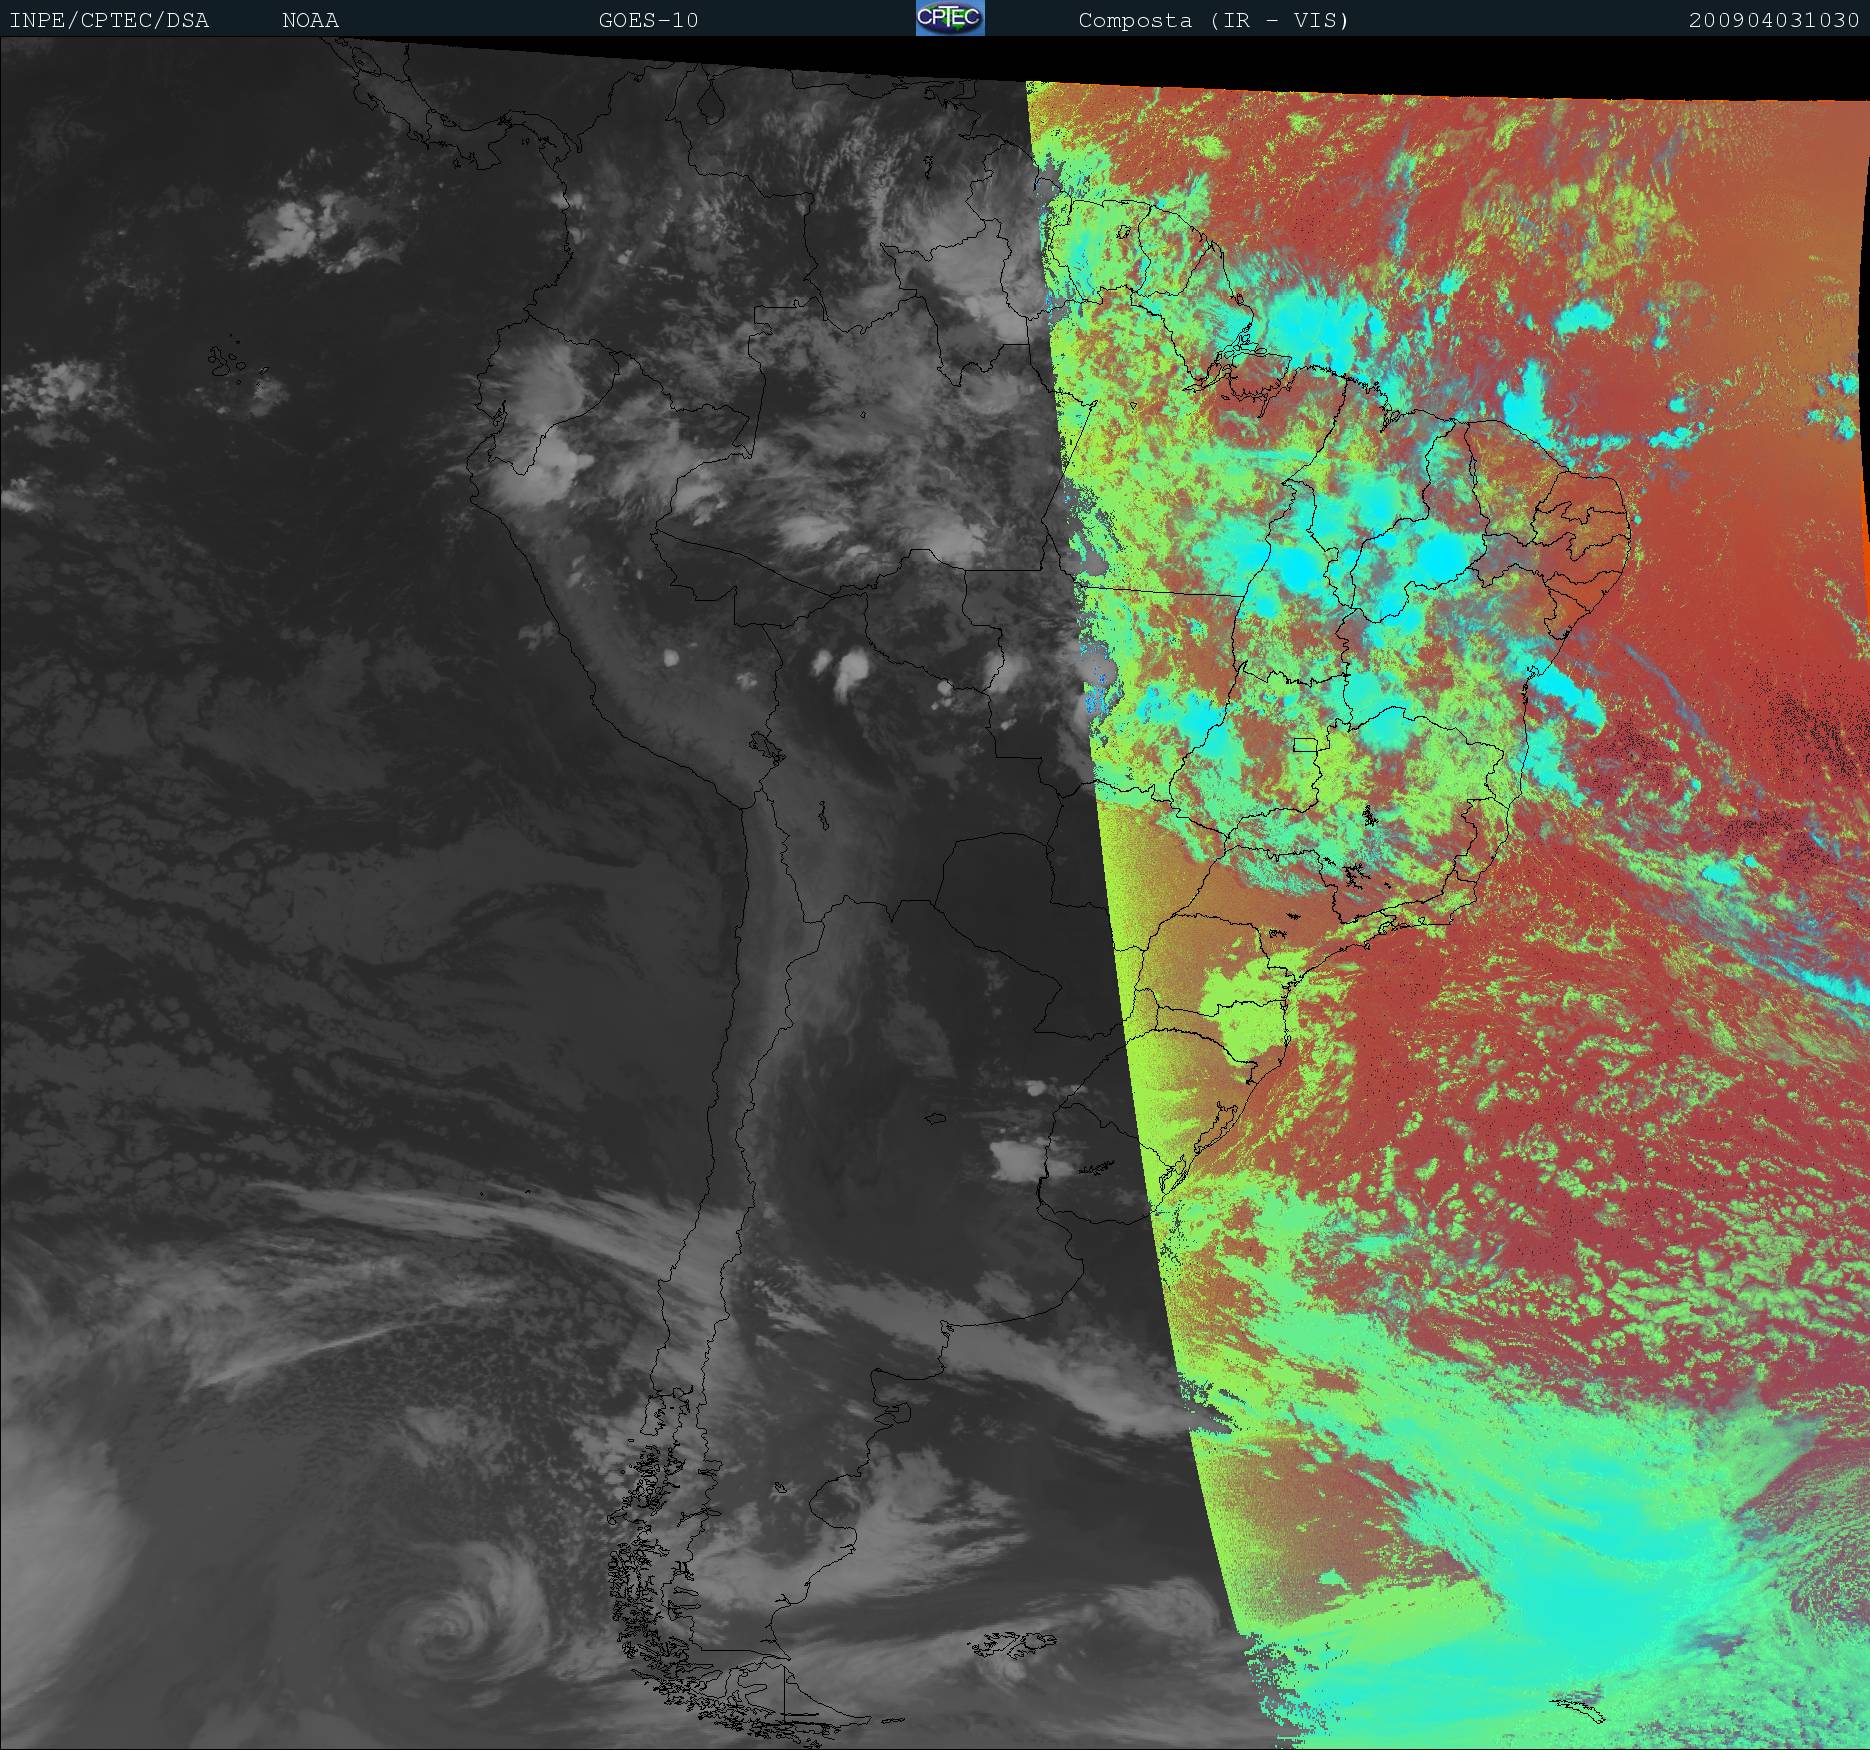1870x1750 pixels.
Task: Select the NOAA label
Action: [x=310, y=20]
